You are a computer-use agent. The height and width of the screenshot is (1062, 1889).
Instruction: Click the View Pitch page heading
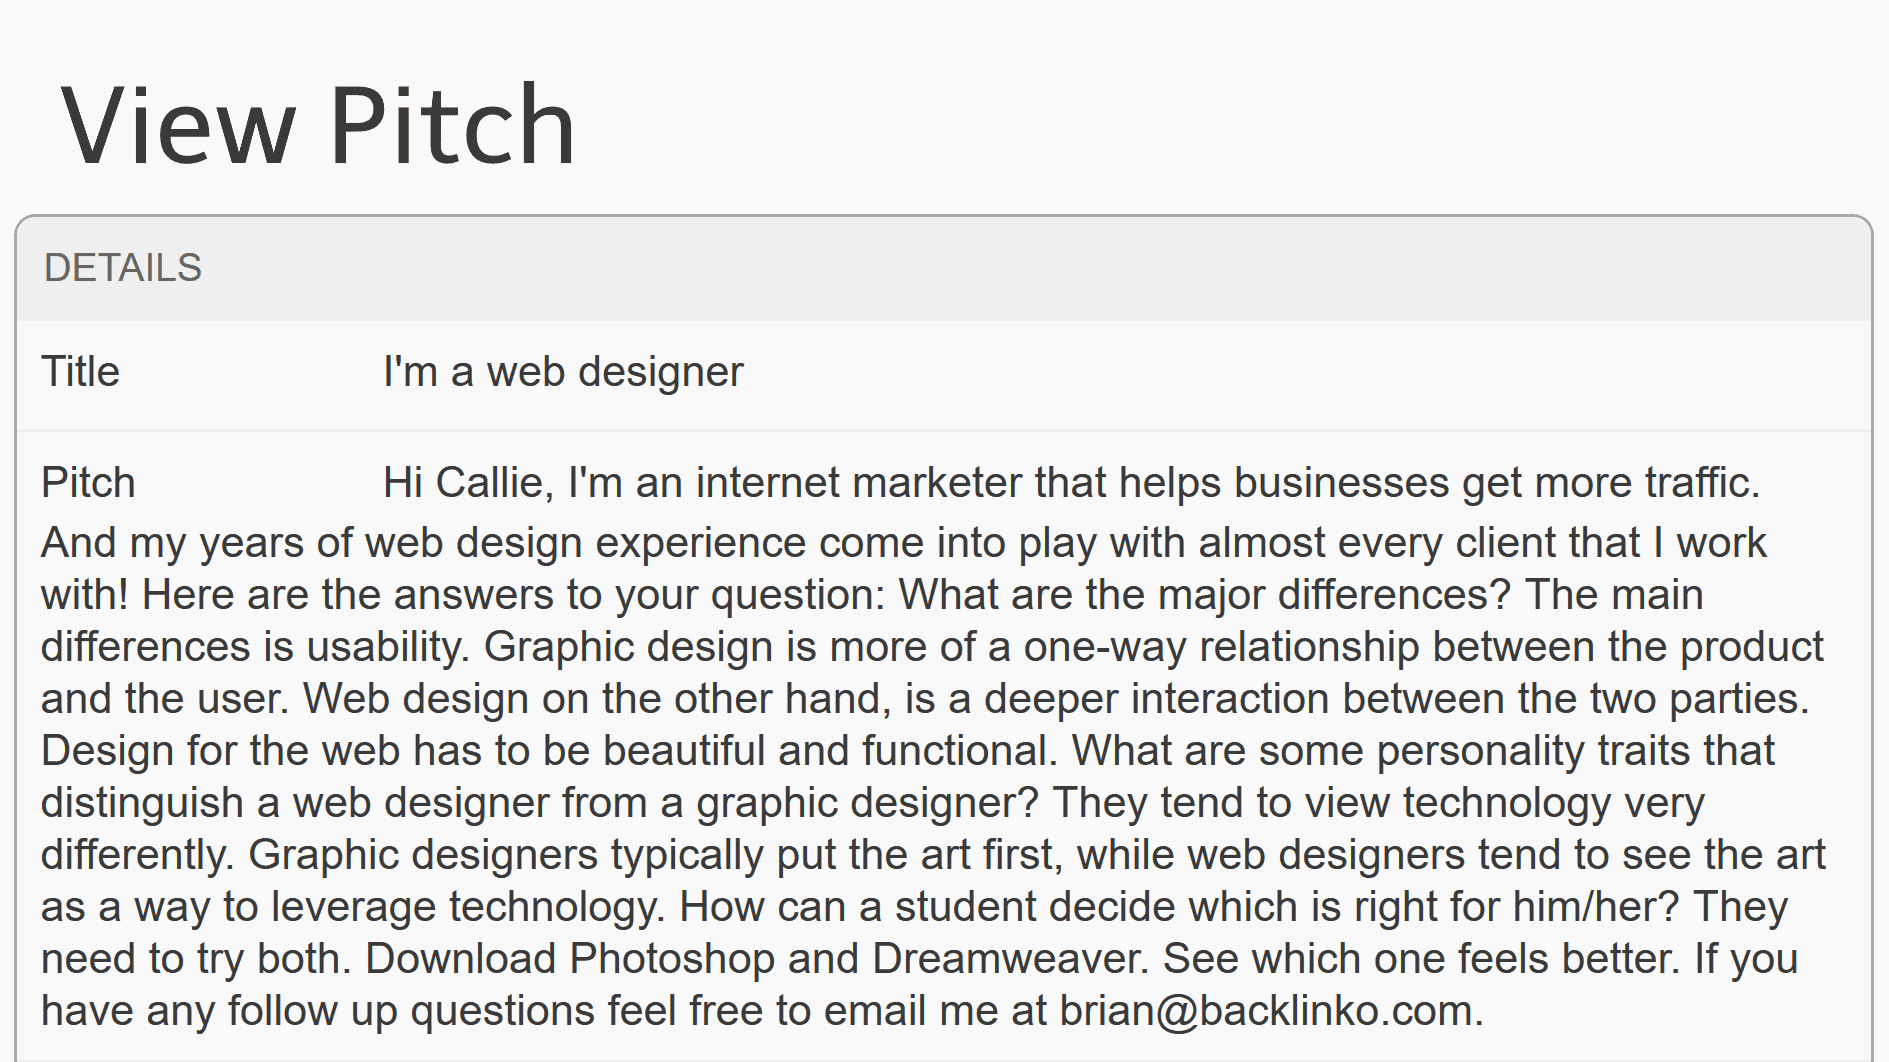coord(318,125)
